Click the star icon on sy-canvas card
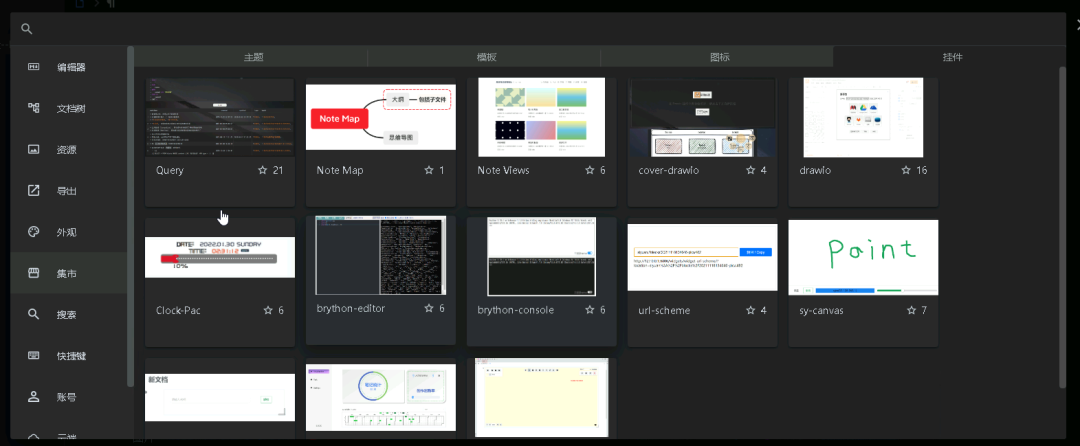Image resolution: width=1080 pixels, height=446 pixels. point(912,310)
